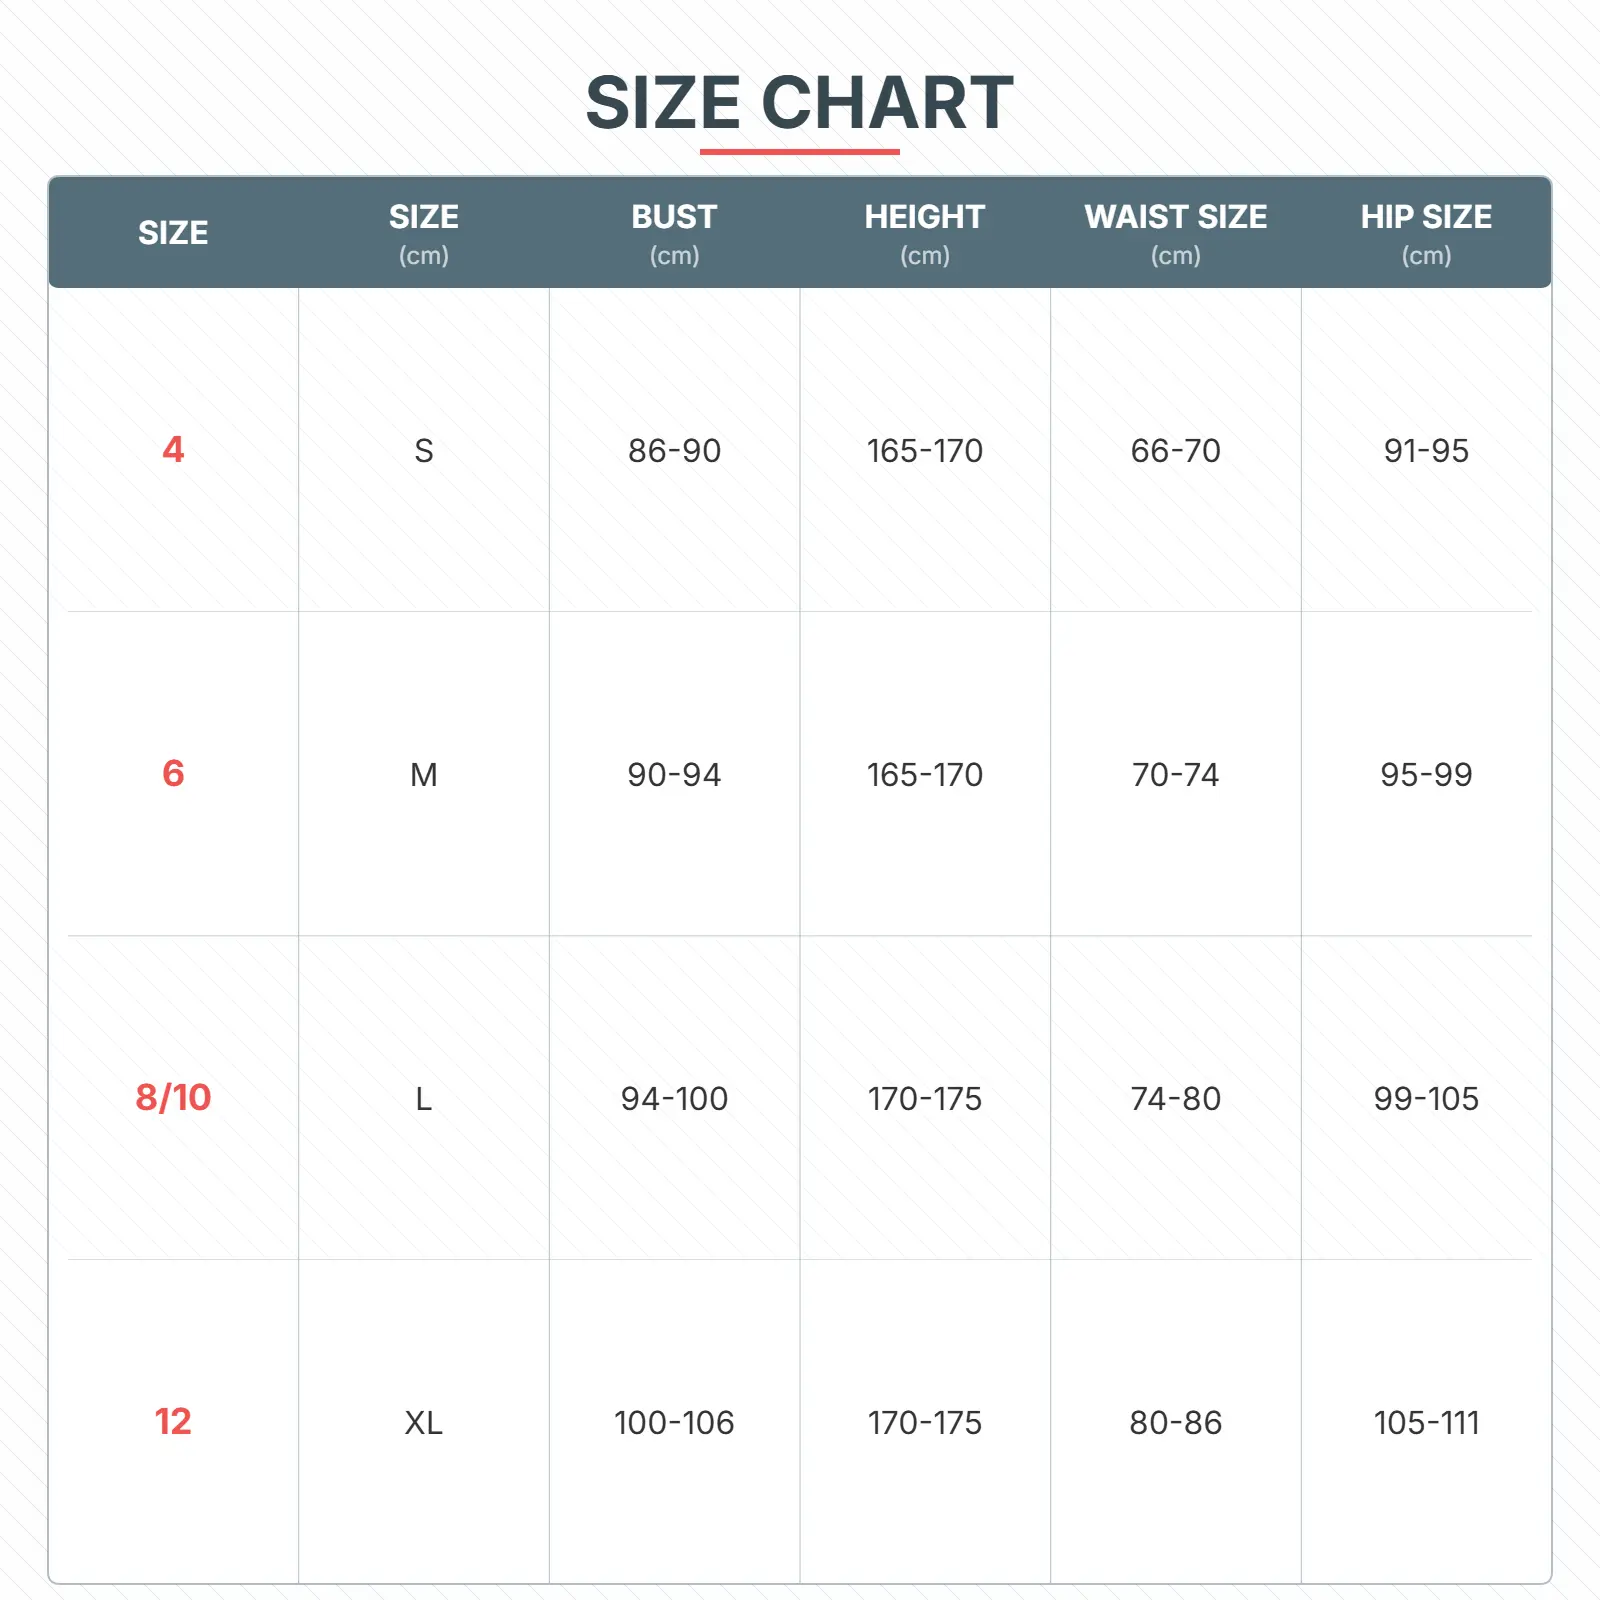Image resolution: width=1600 pixels, height=1600 pixels.
Task: Click the SIZE CHART title
Action: coord(799,103)
